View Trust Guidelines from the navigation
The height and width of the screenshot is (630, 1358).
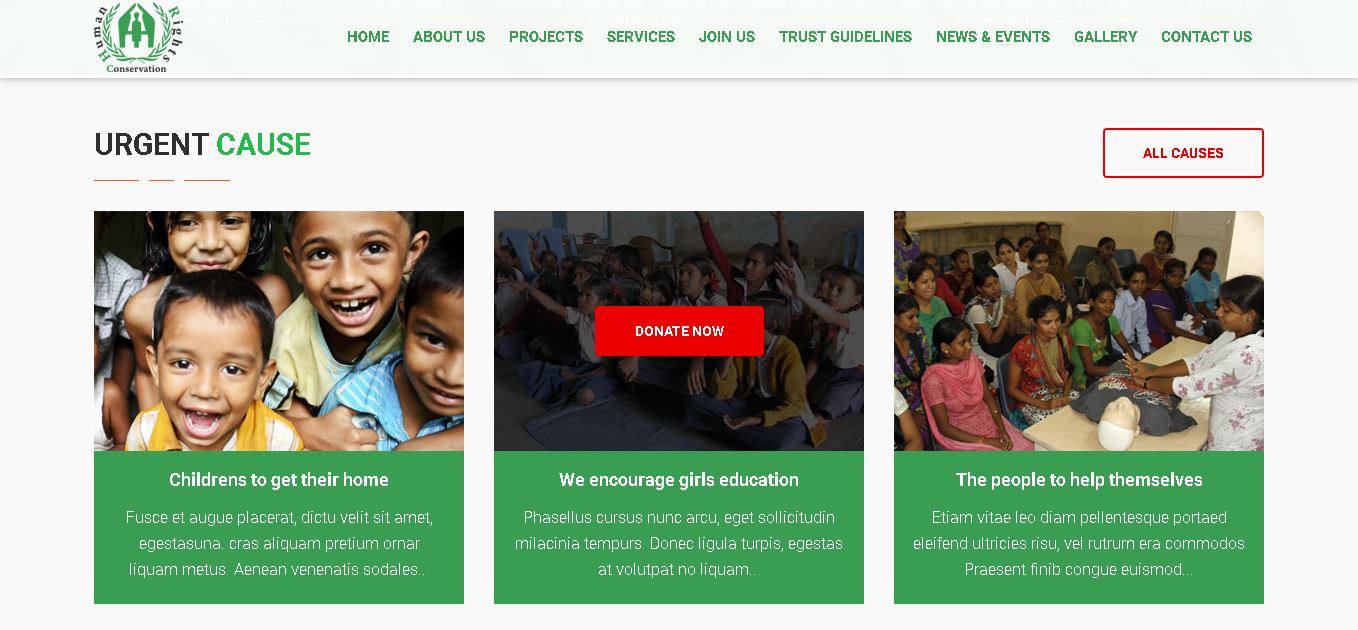coord(845,37)
